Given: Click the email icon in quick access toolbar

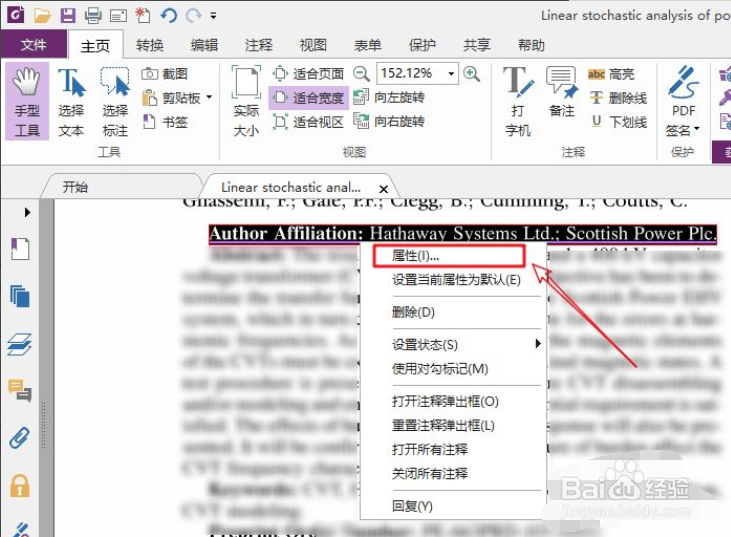Looking at the screenshot, I should point(118,16).
